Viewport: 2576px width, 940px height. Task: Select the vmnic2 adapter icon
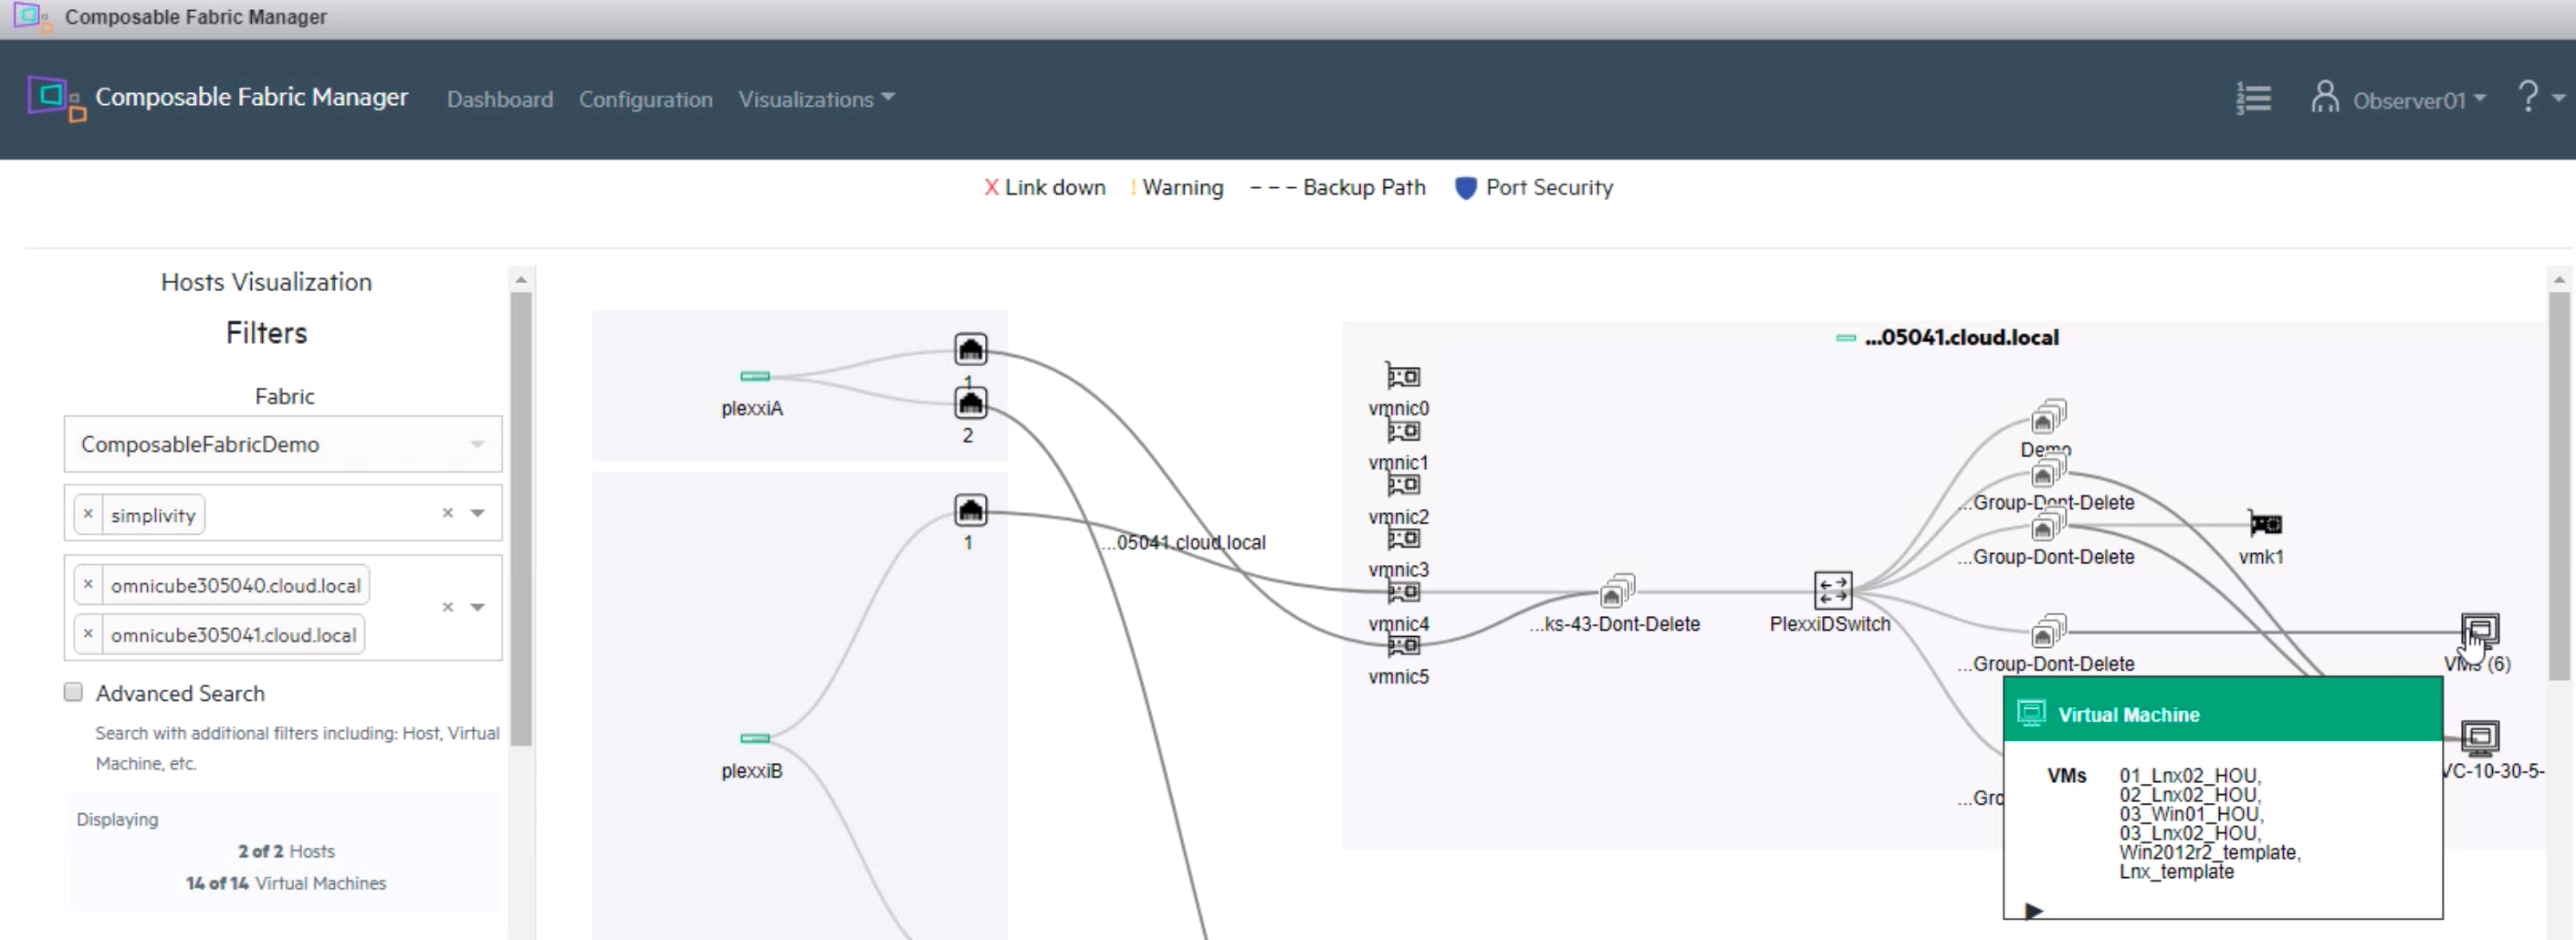coord(1402,485)
